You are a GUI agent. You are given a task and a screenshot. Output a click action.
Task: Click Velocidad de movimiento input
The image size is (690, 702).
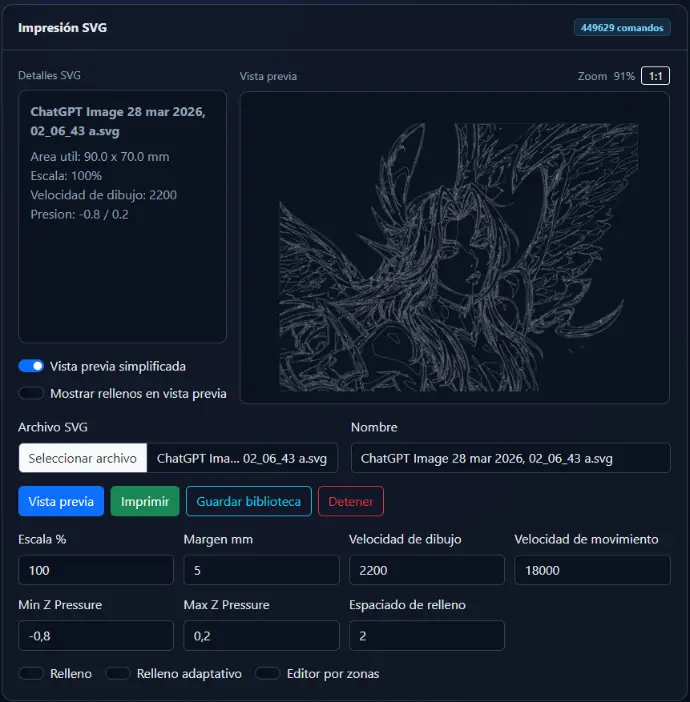[592, 570]
